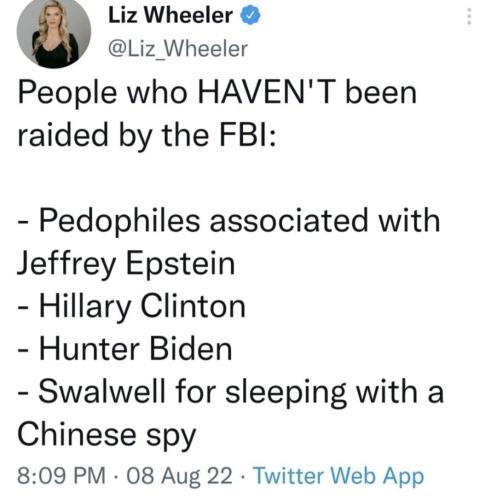Click the "Swalwell for sleeping with a" line
497x500 pixels.
[231, 392]
